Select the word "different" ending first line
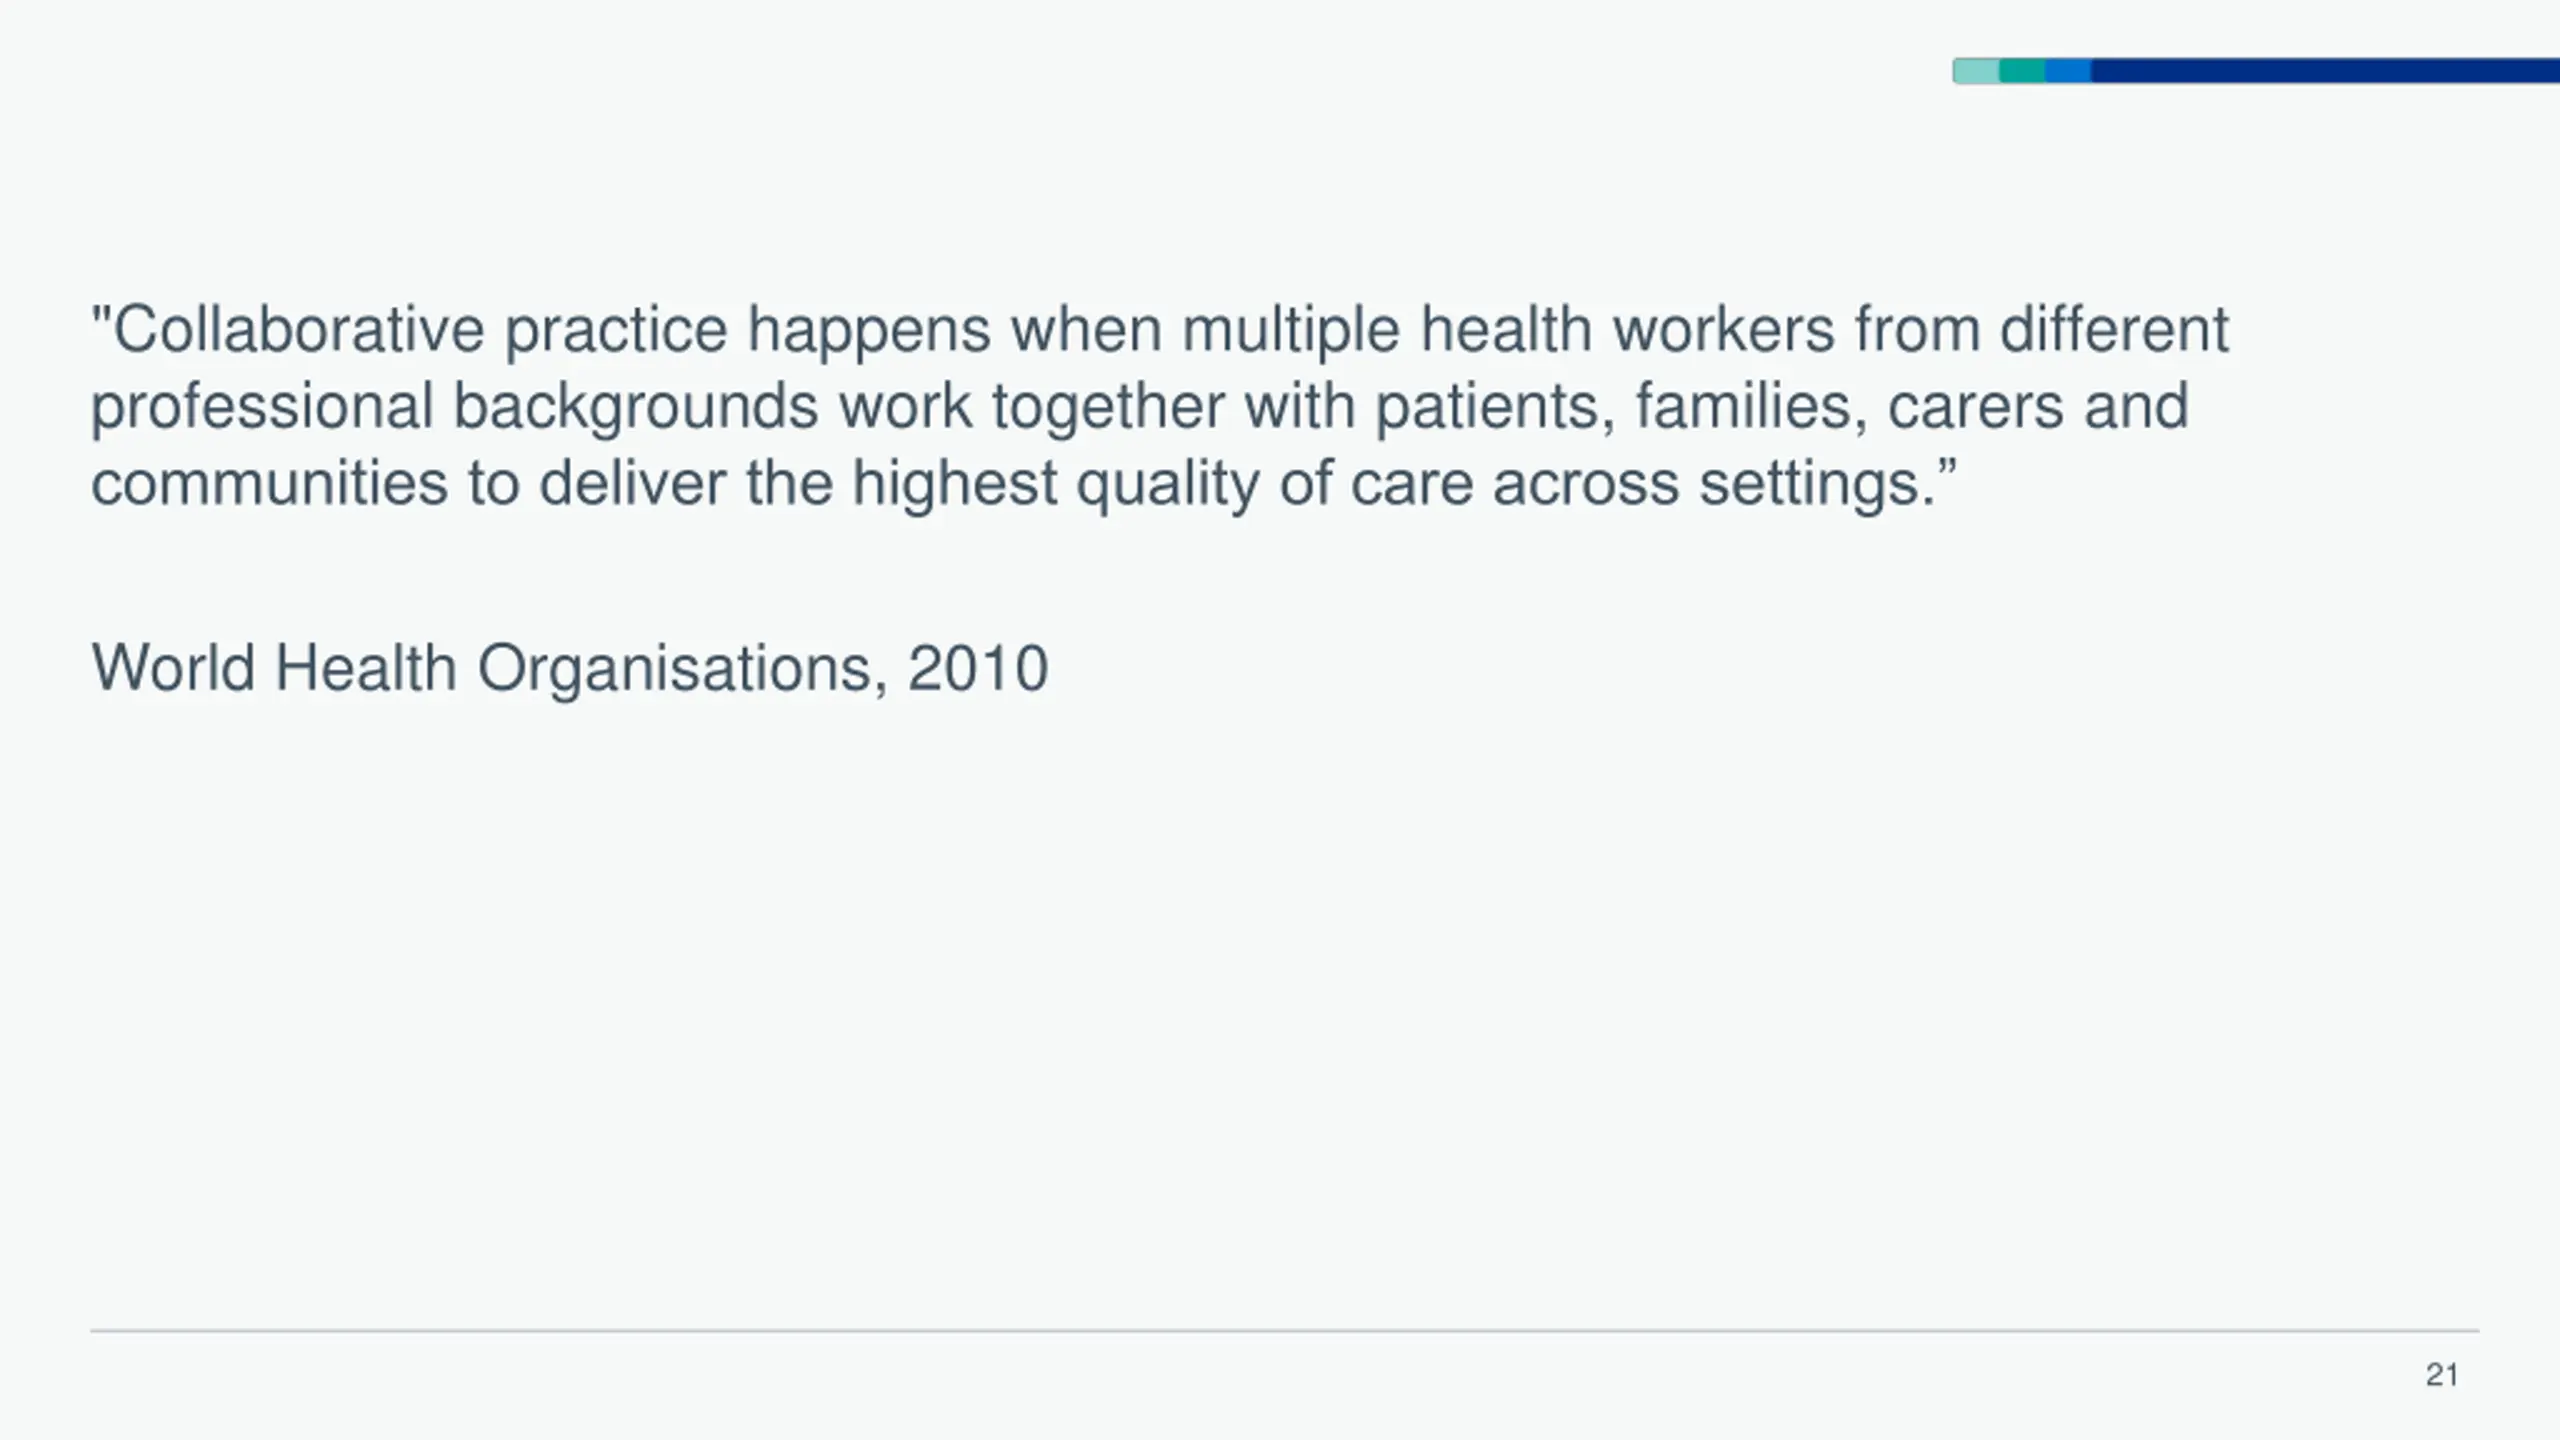2560x1440 pixels. coord(2114,329)
